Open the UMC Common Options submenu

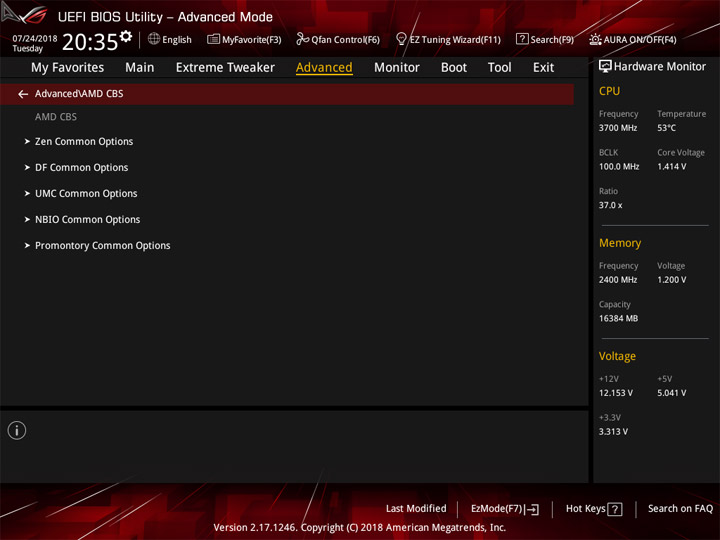click(86, 193)
